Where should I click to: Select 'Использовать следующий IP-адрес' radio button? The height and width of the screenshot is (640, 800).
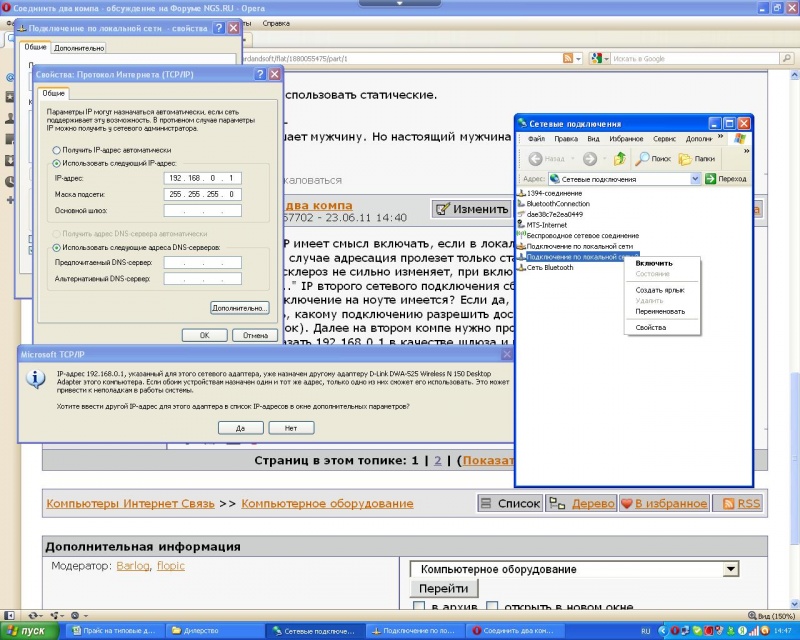tap(55, 162)
